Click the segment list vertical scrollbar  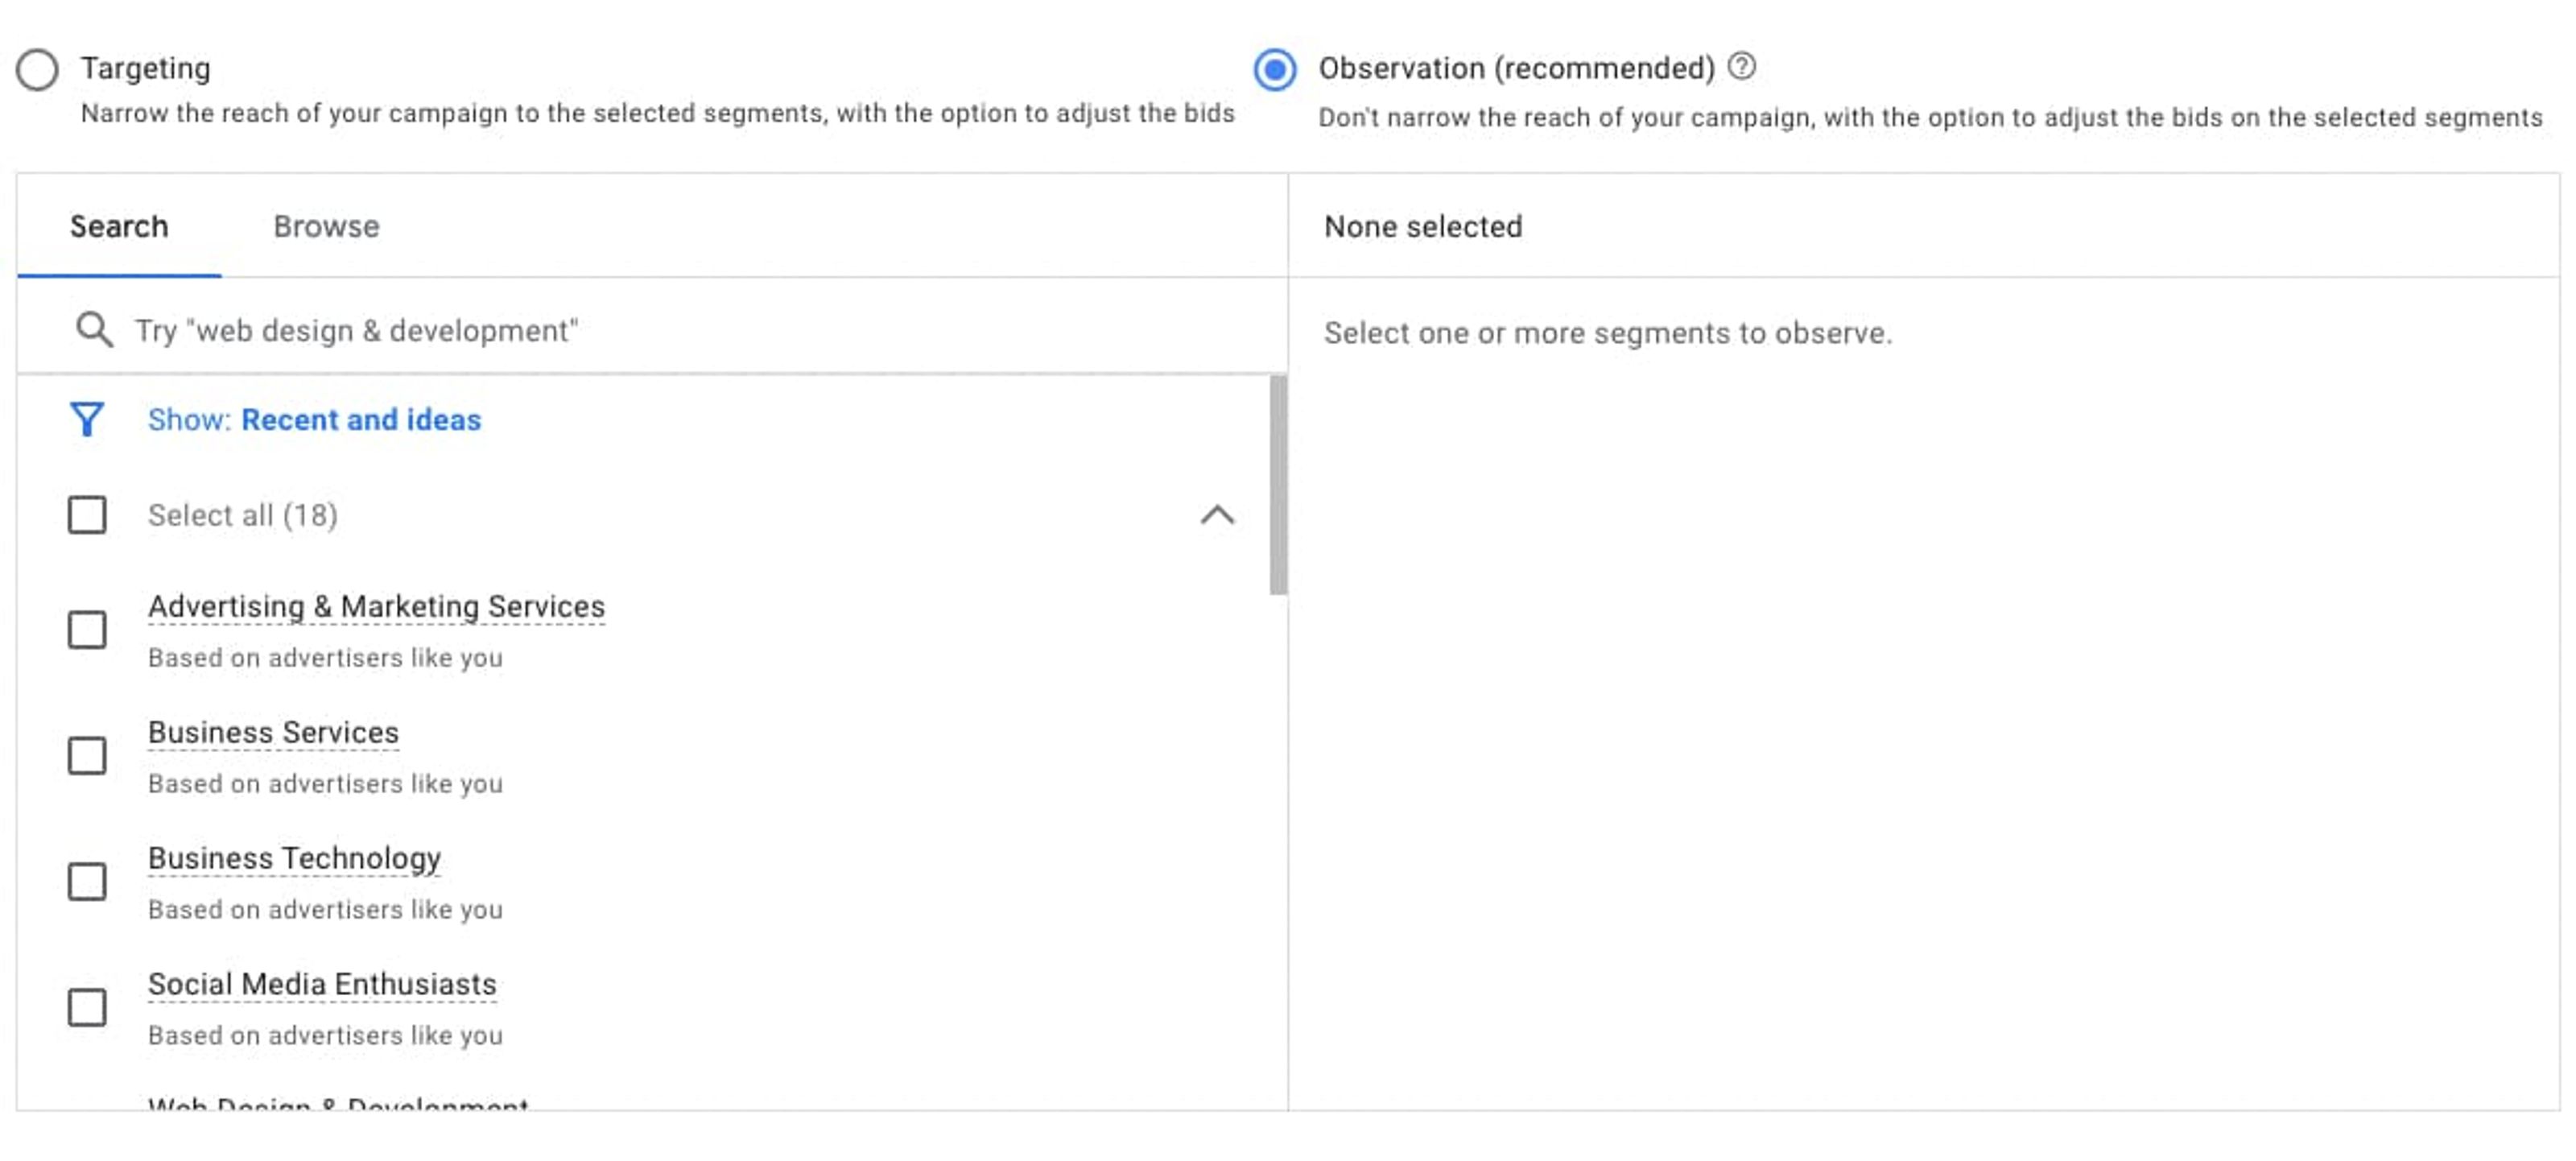tap(1277, 486)
